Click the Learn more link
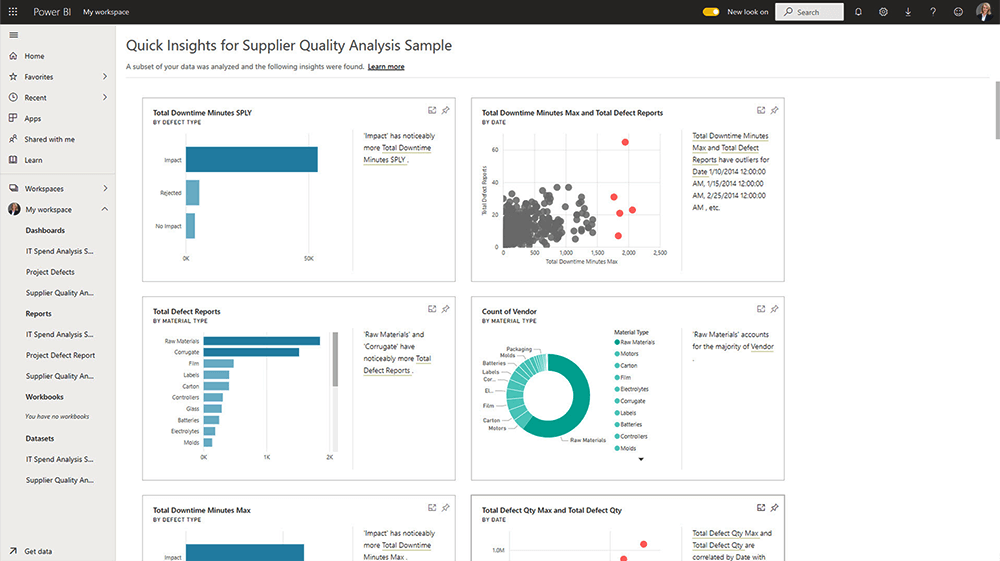 coord(386,67)
